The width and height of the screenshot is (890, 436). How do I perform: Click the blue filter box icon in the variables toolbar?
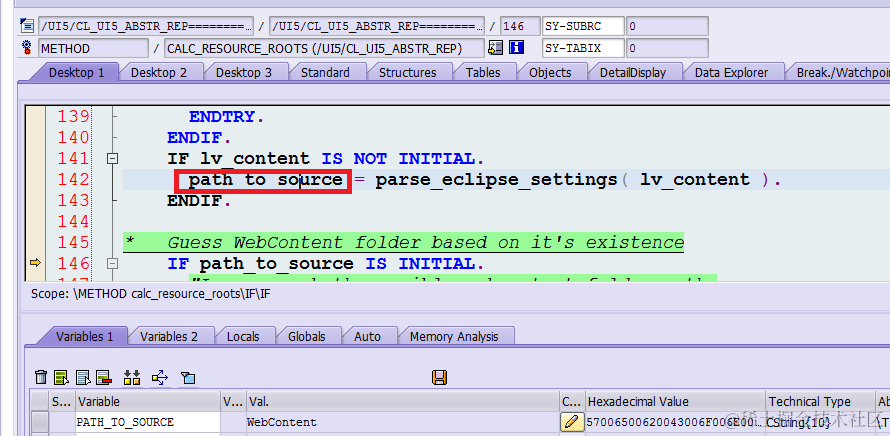click(188, 378)
